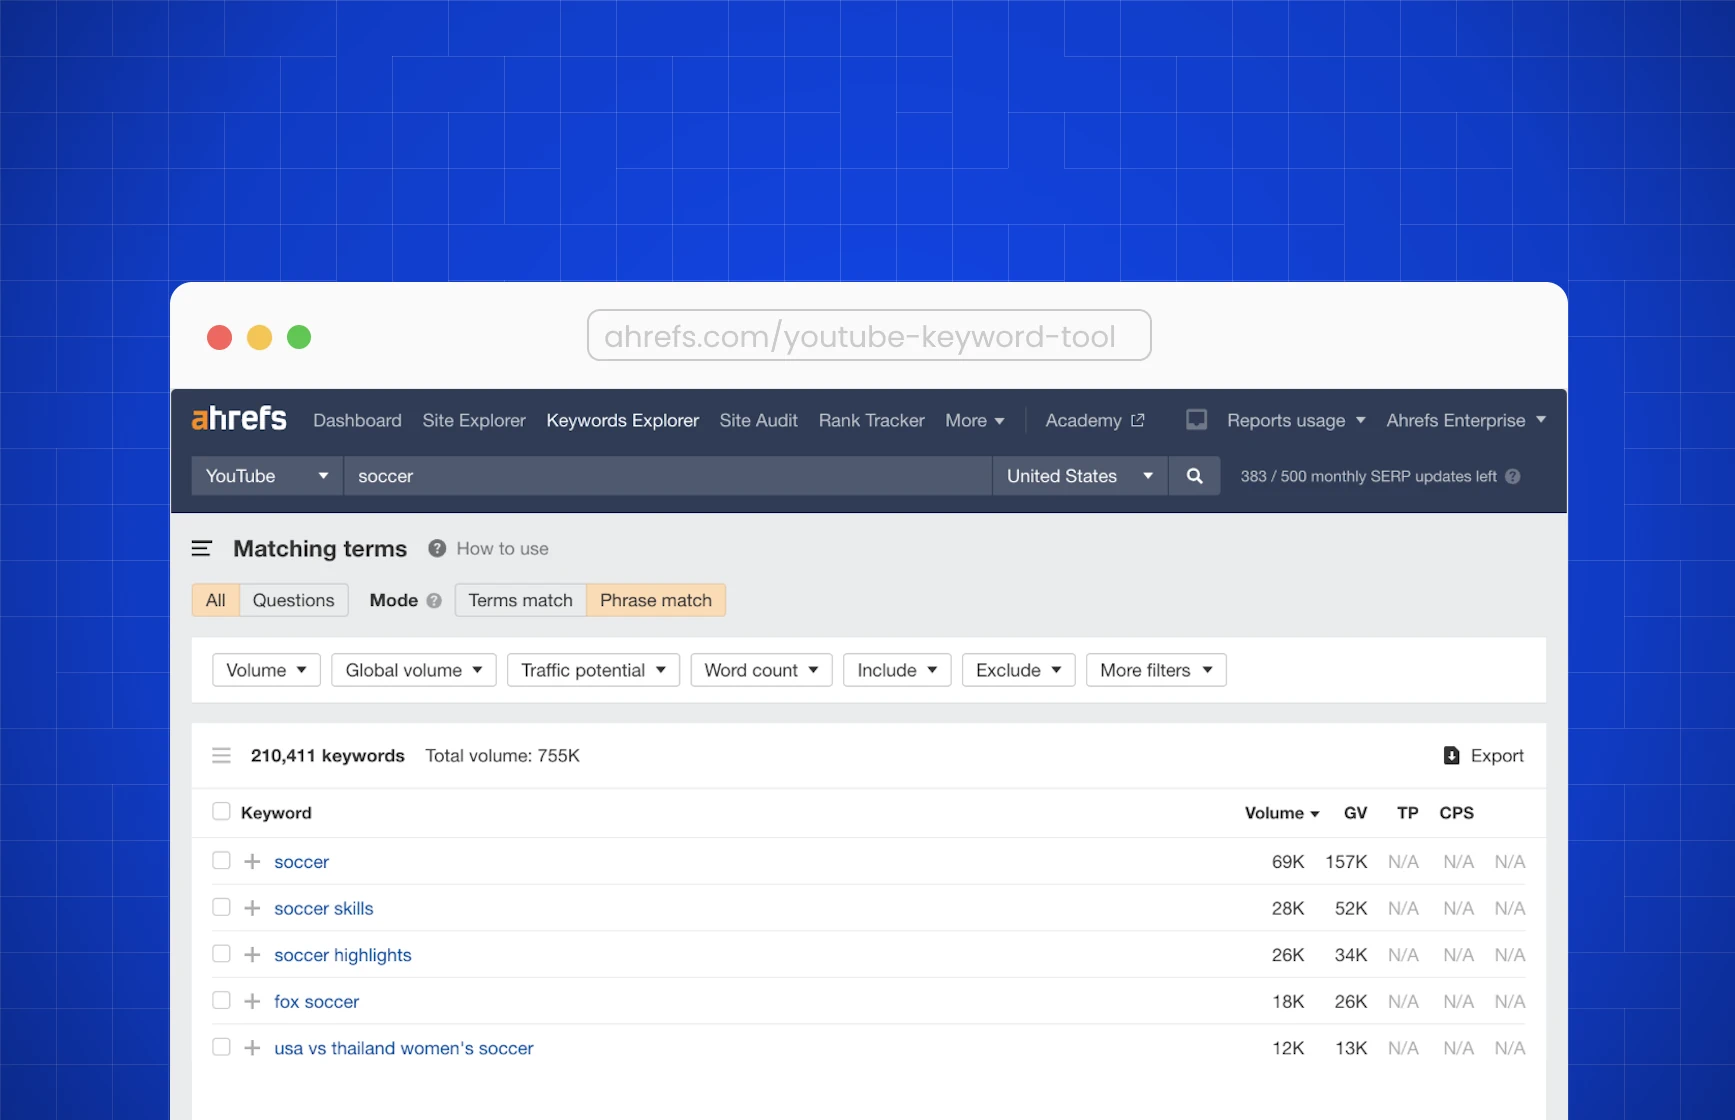Open Rank Tracker in top navigation
This screenshot has height=1120, width=1735.
[871, 420]
